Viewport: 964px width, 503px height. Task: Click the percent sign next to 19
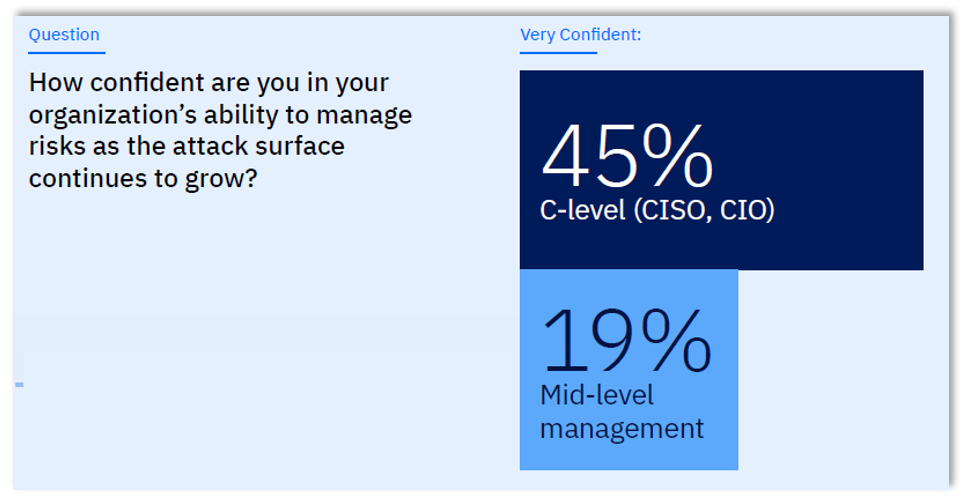coord(678,342)
